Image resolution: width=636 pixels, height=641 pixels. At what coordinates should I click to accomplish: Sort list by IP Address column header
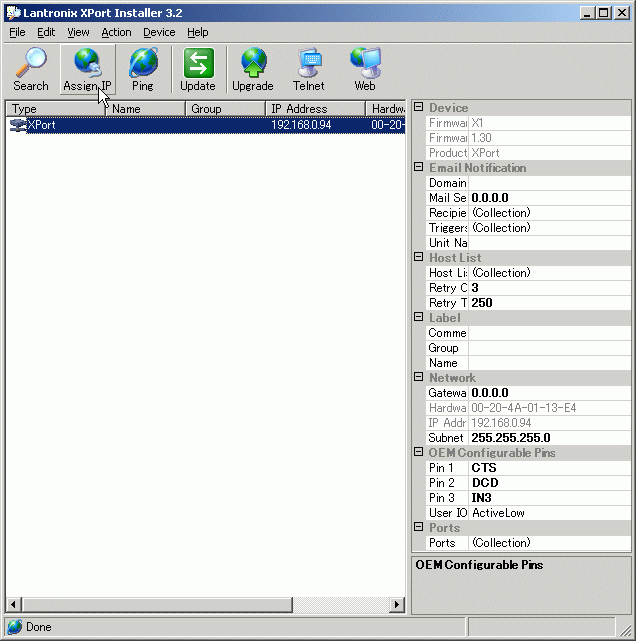pyautogui.click(x=315, y=109)
